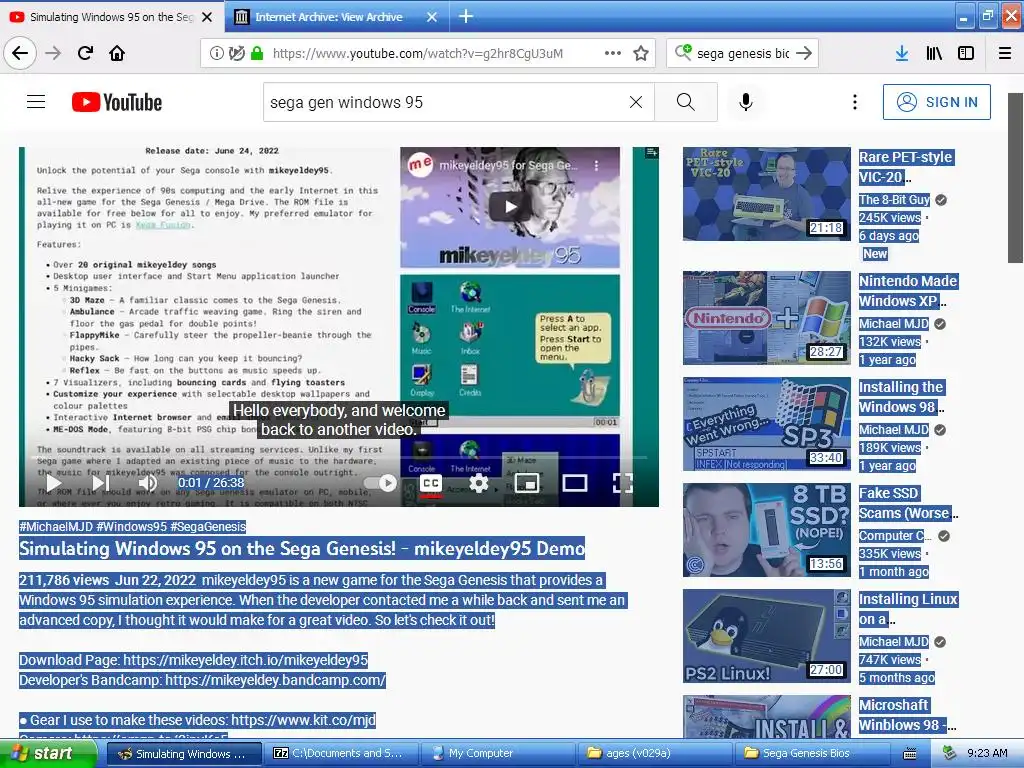Switch to Sega Genesis Bios taskbar folder

pos(813,754)
